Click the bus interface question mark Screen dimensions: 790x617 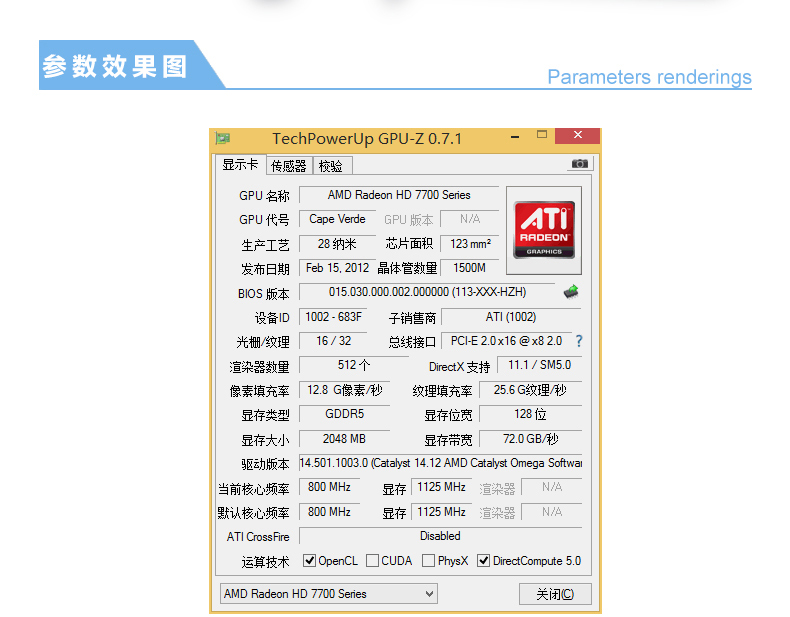point(579,341)
